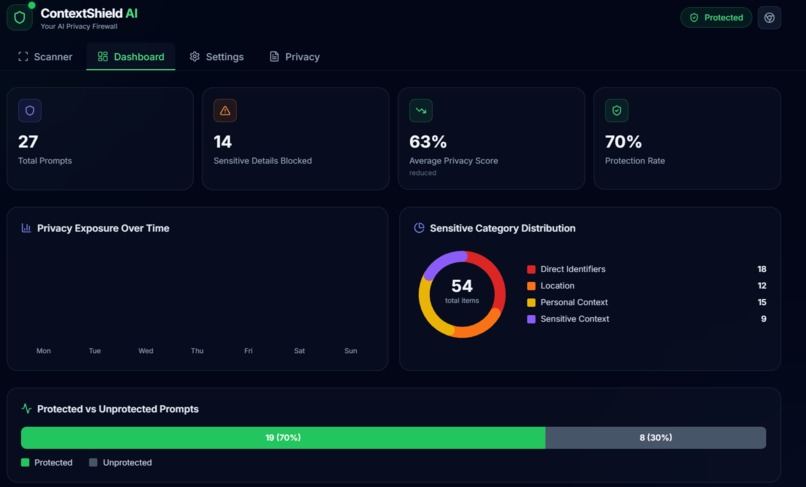Click the gray 8 (30%) bar segment

pyautogui.click(x=656, y=438)
